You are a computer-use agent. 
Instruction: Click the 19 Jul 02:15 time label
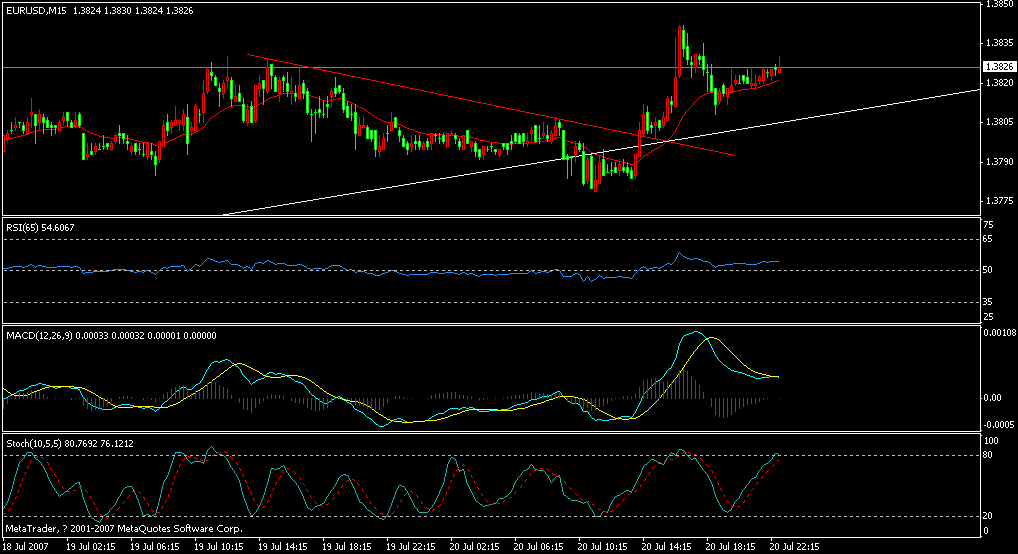coord(91,547)
